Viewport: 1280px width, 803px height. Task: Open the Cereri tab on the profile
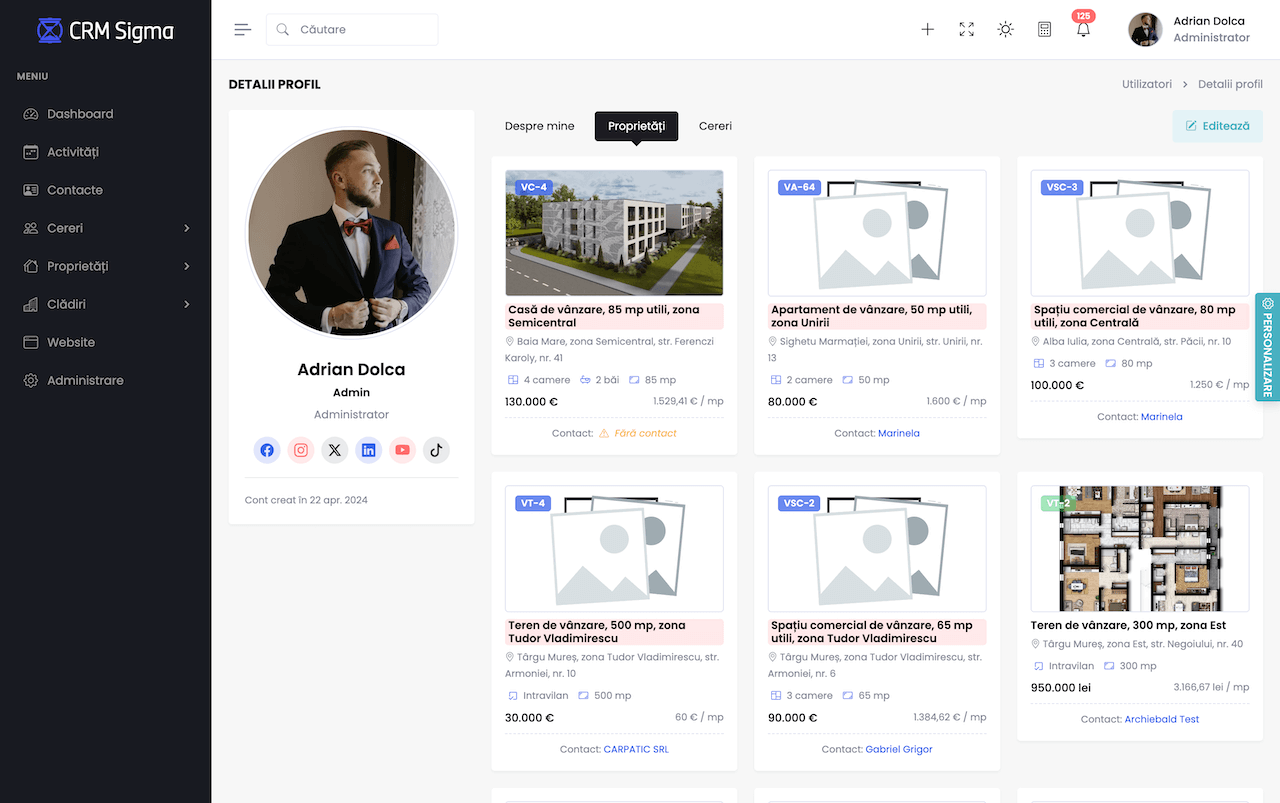pos(715,126)
